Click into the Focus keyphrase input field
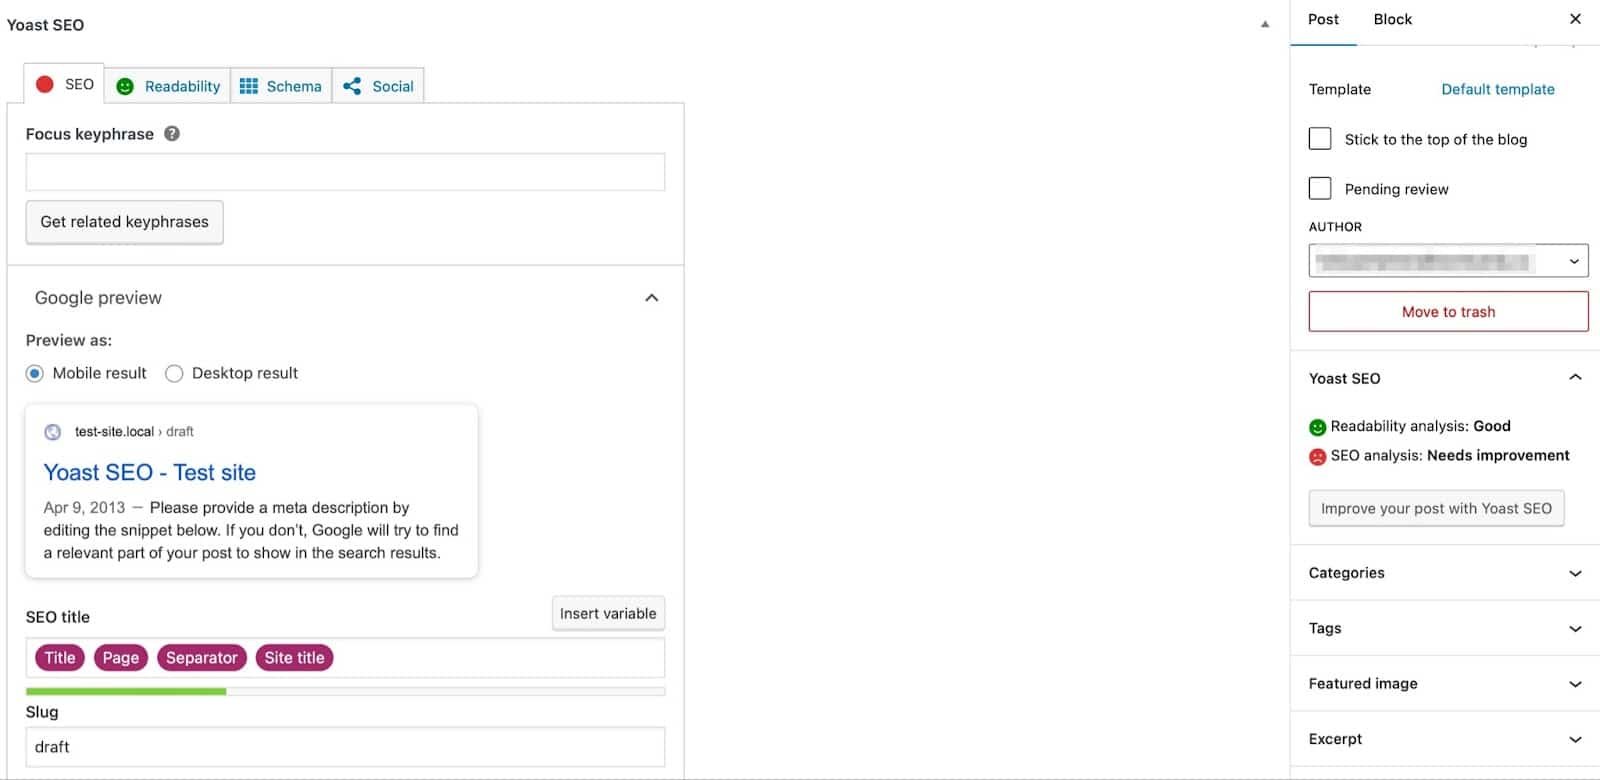The height and width of the screenshot is (780, 1600). 345,172
